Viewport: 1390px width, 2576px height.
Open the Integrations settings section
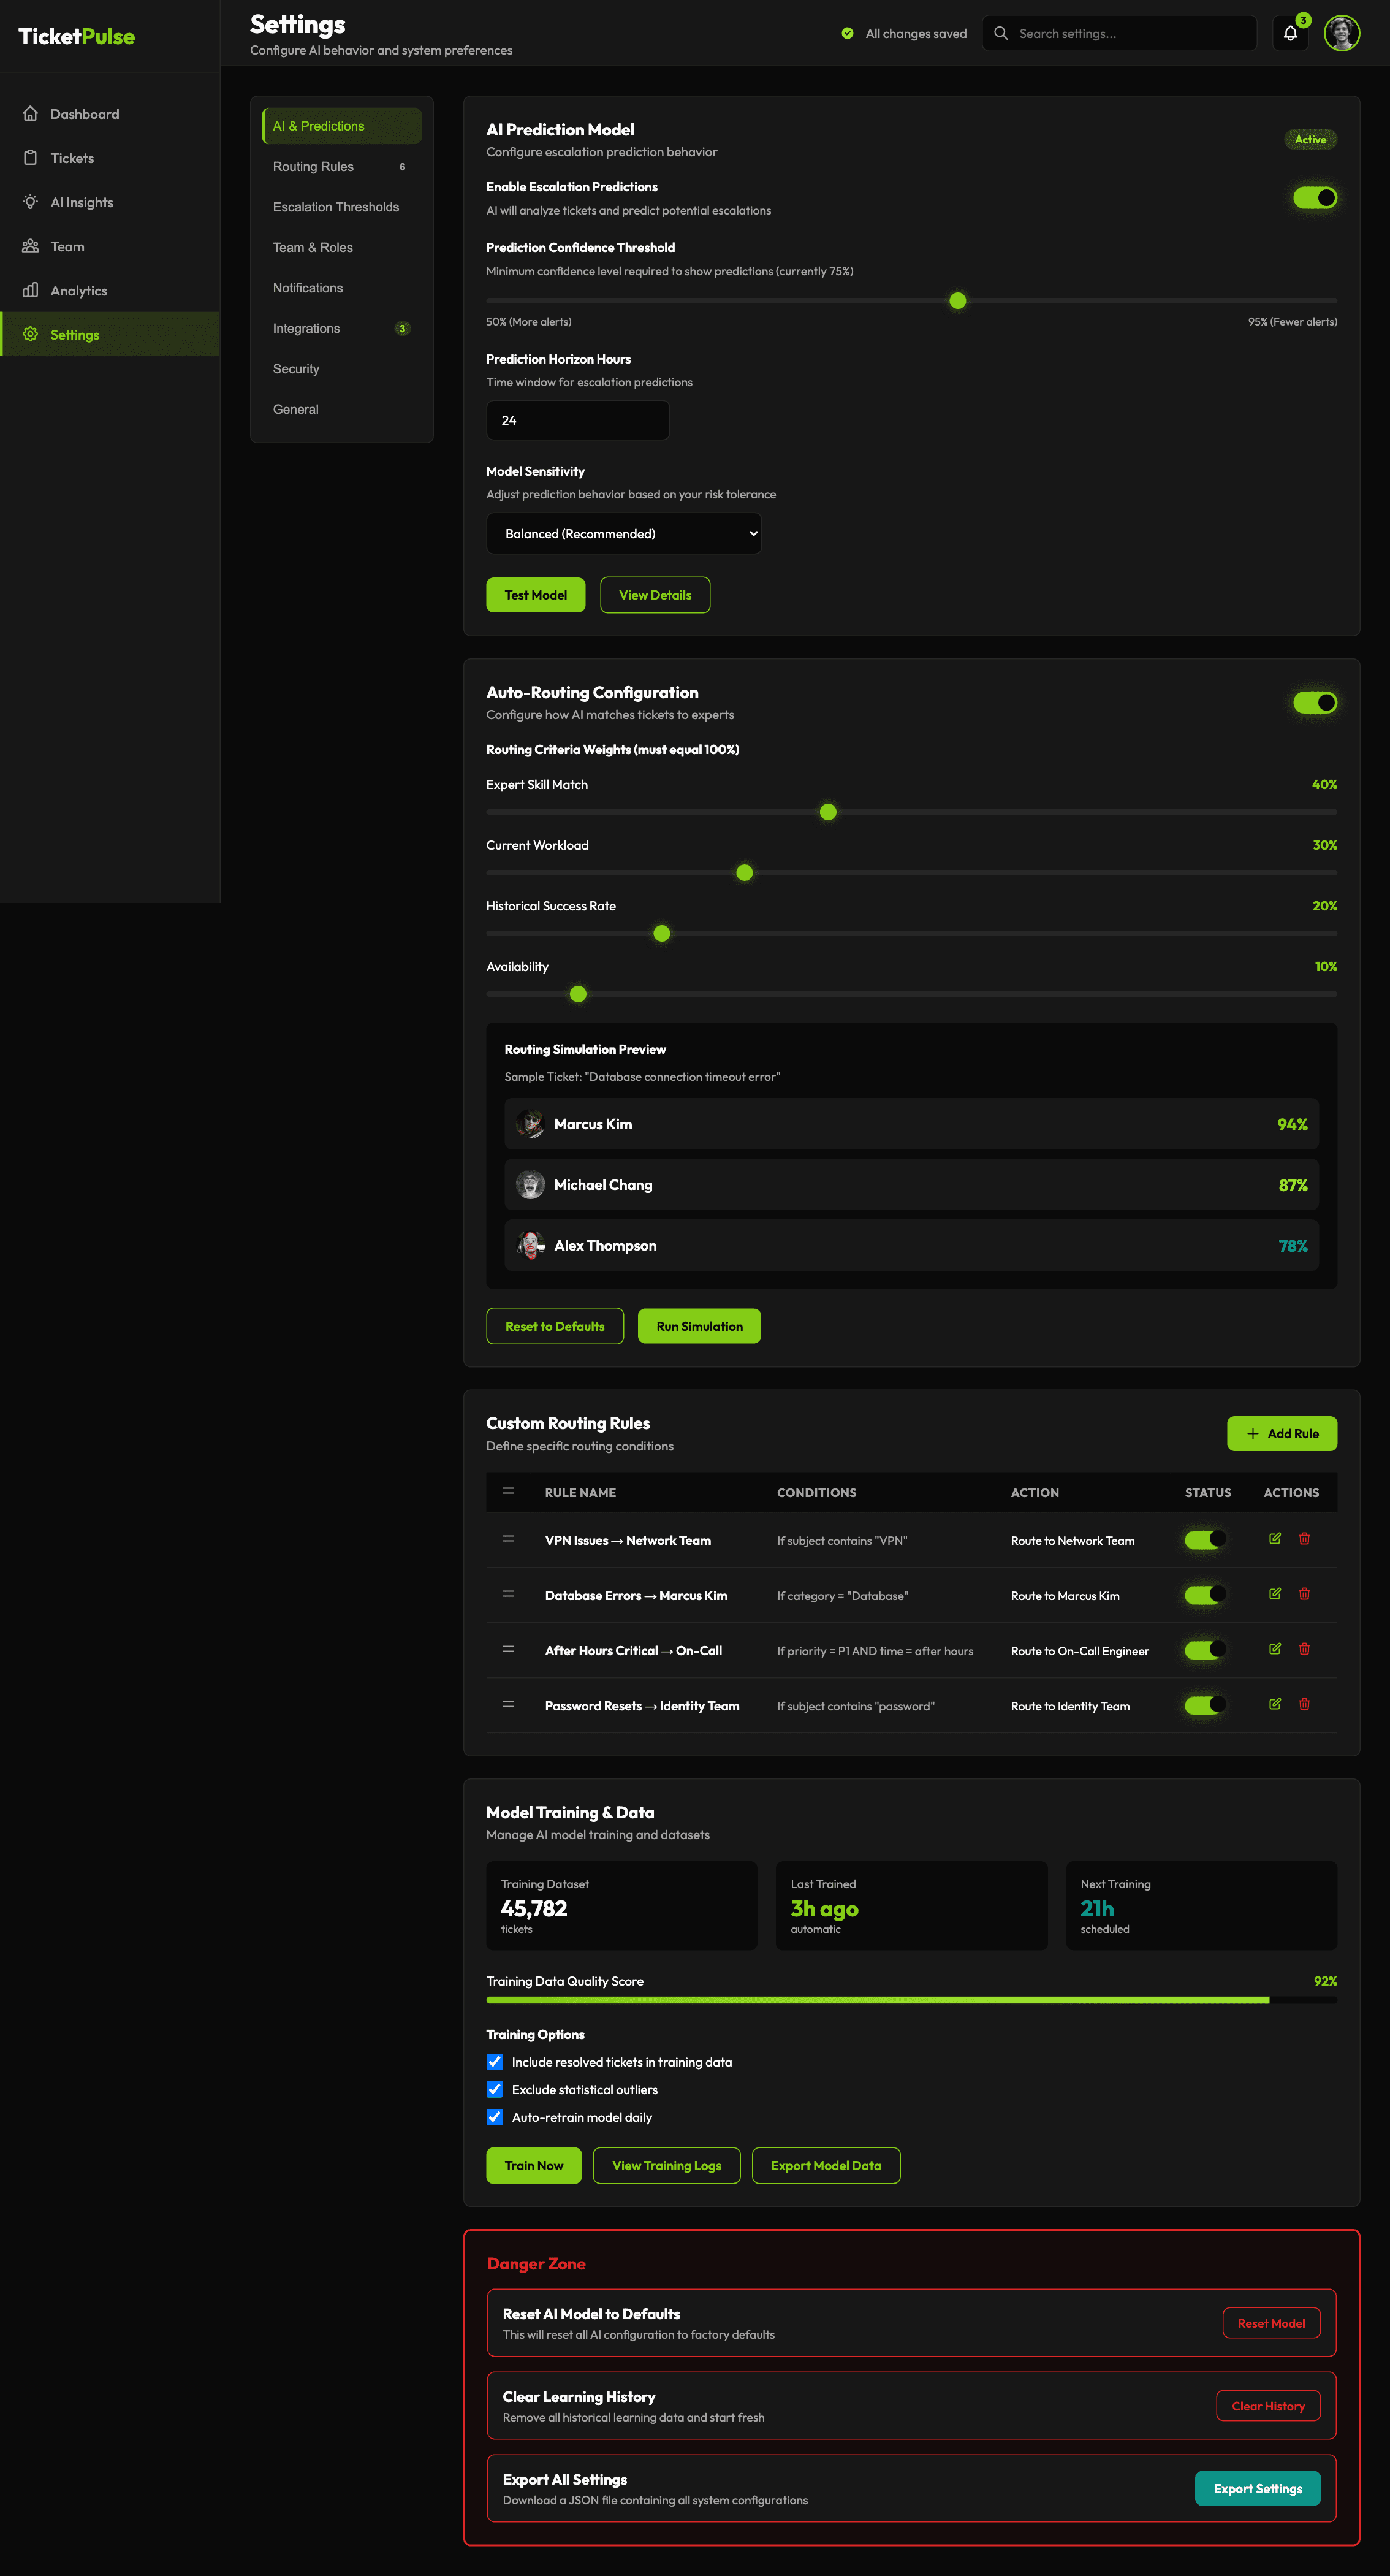tap(307, 328)
